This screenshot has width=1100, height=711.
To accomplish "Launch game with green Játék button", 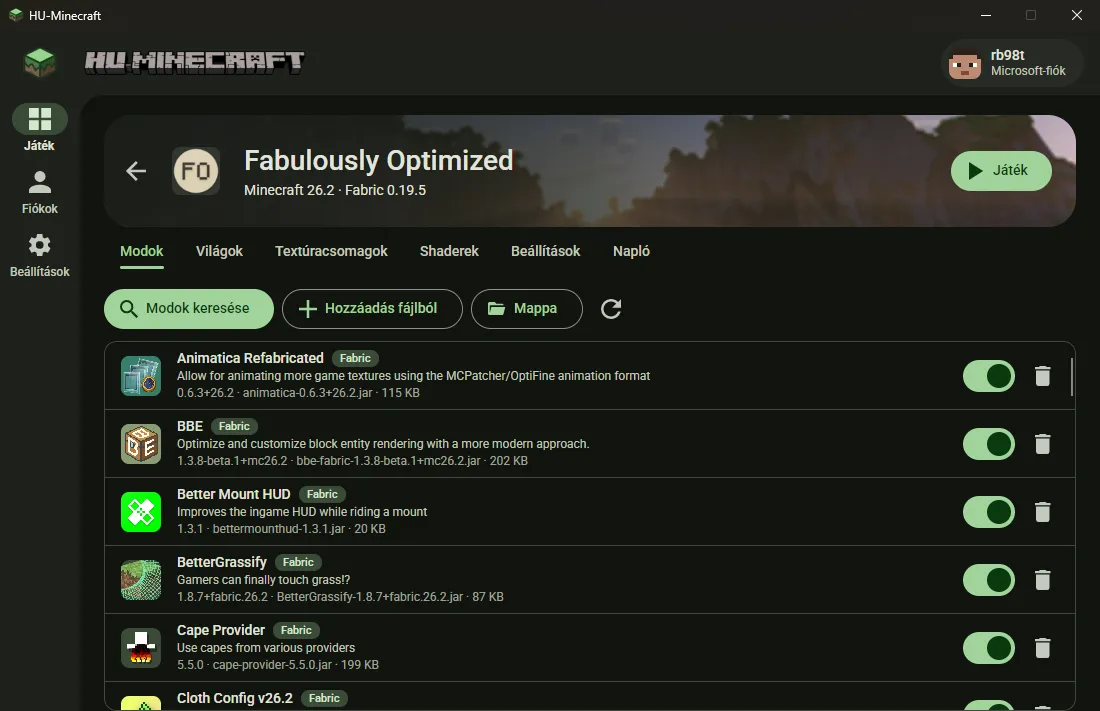I will pos(1001,171).
